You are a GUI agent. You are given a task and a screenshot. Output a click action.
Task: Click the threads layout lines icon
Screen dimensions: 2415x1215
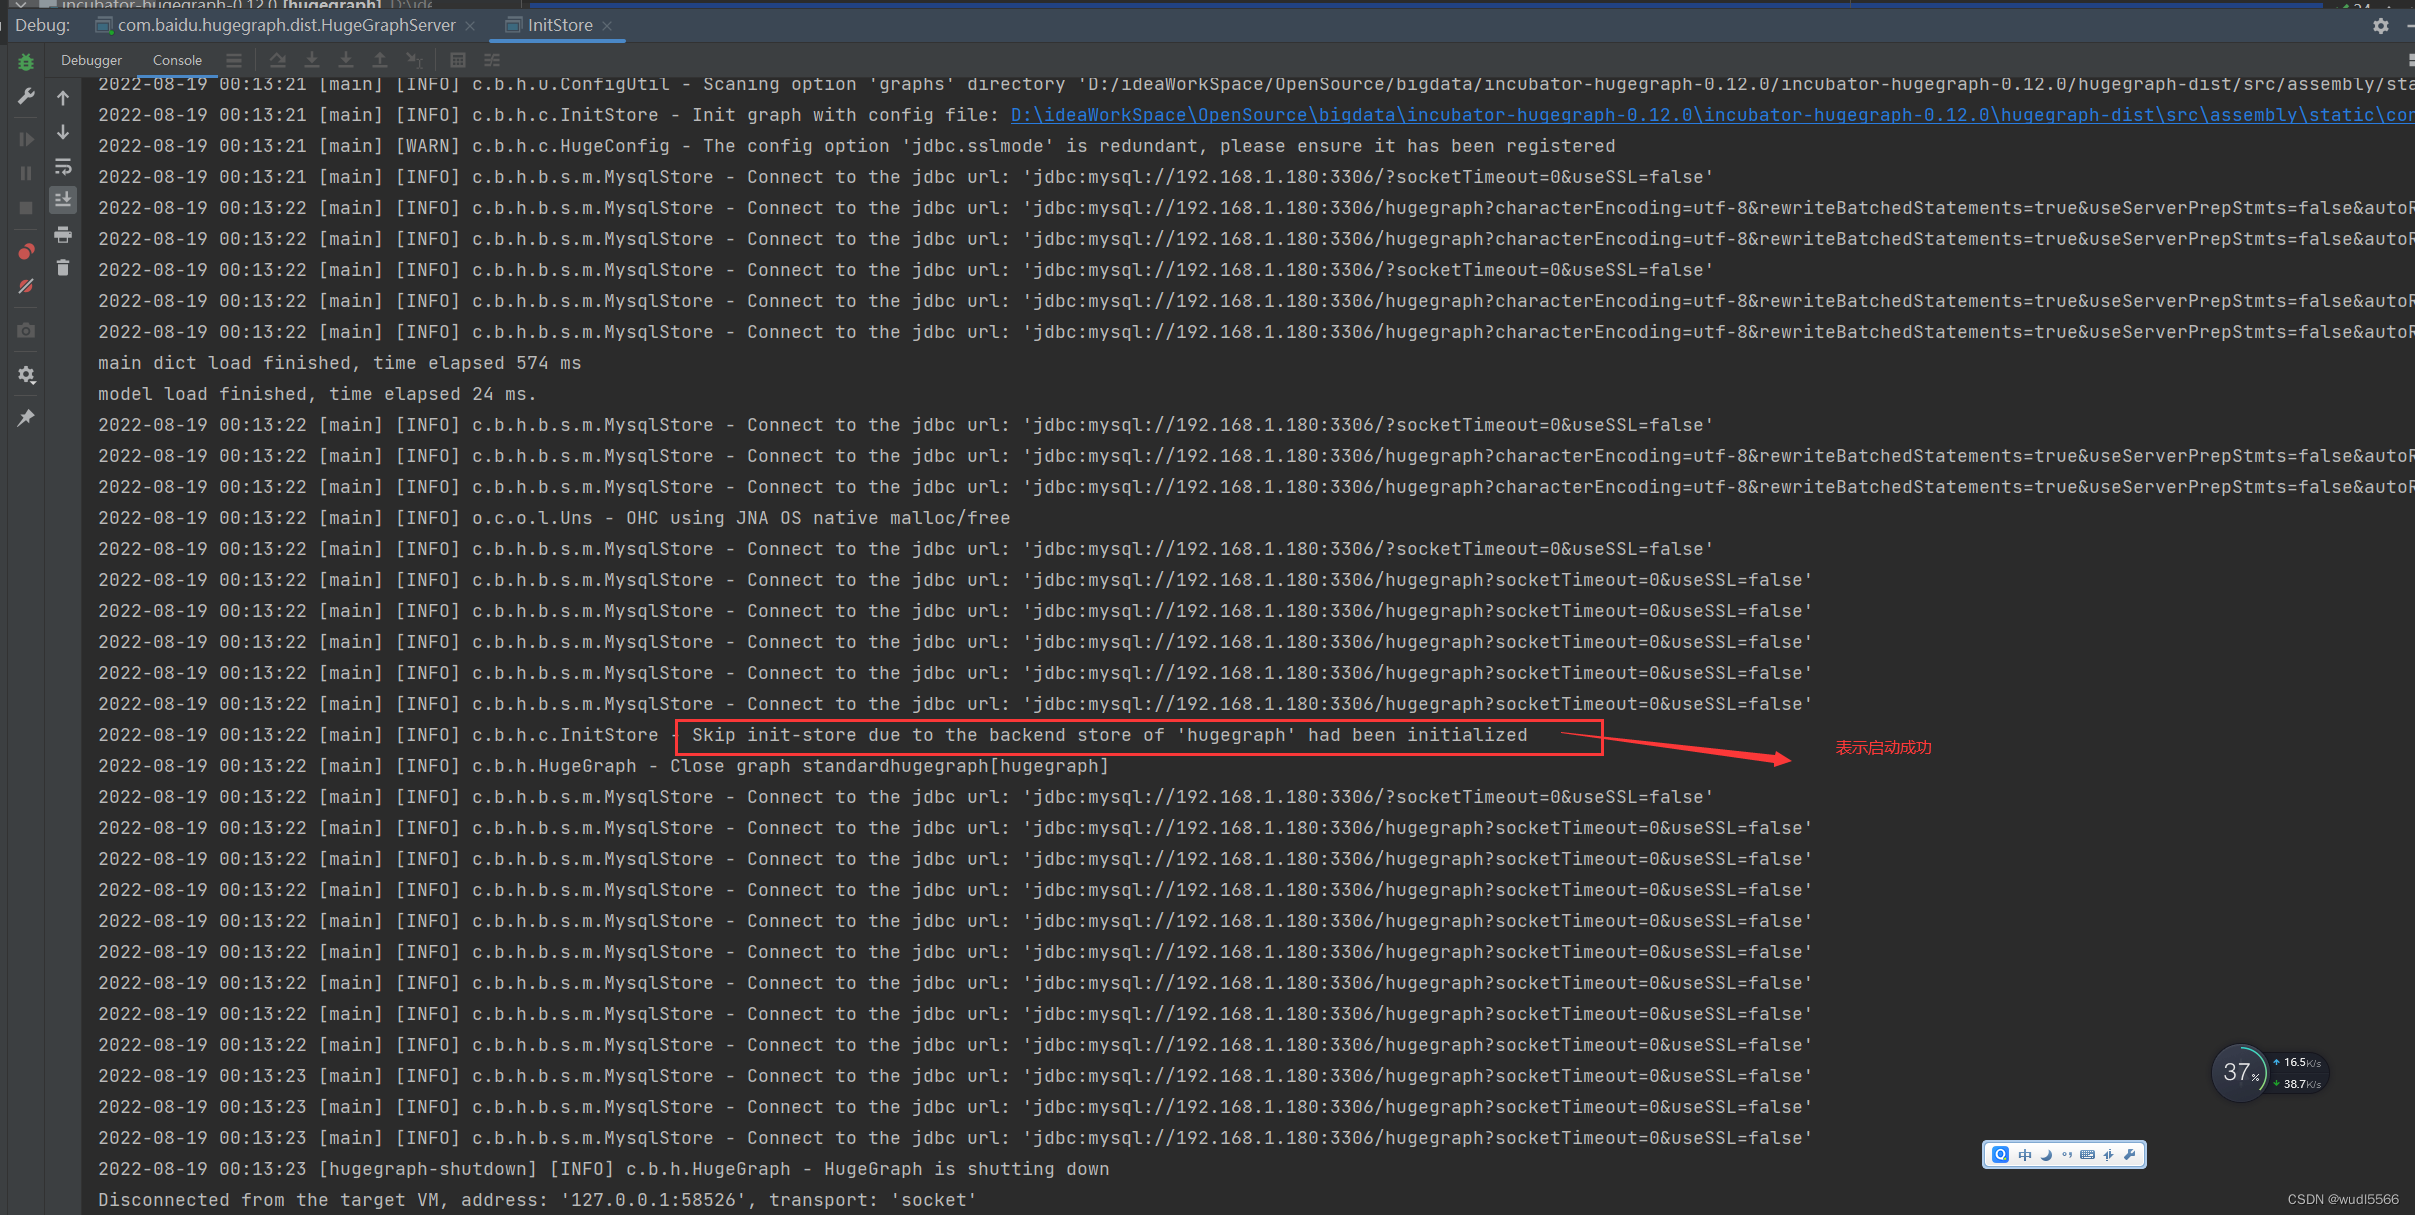tap(234, 60)
